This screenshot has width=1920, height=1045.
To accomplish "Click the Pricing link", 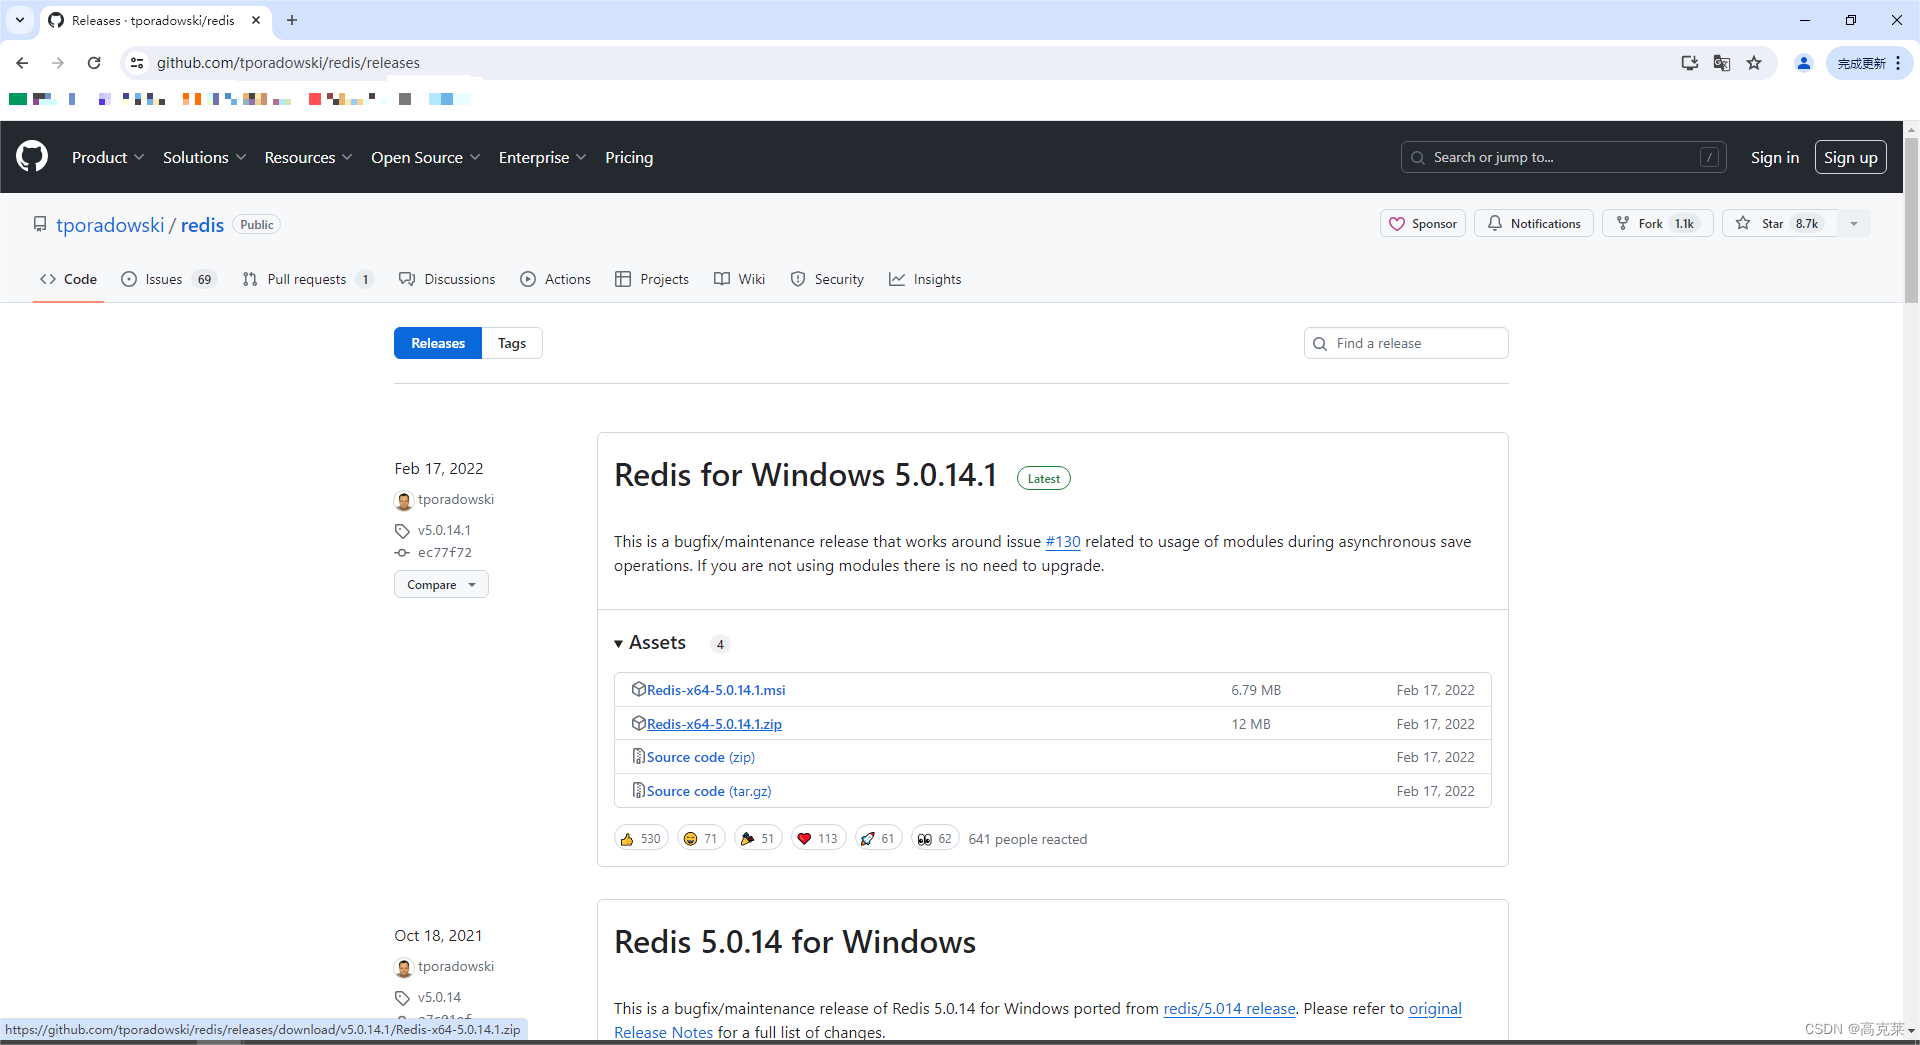I will point(629,157).
